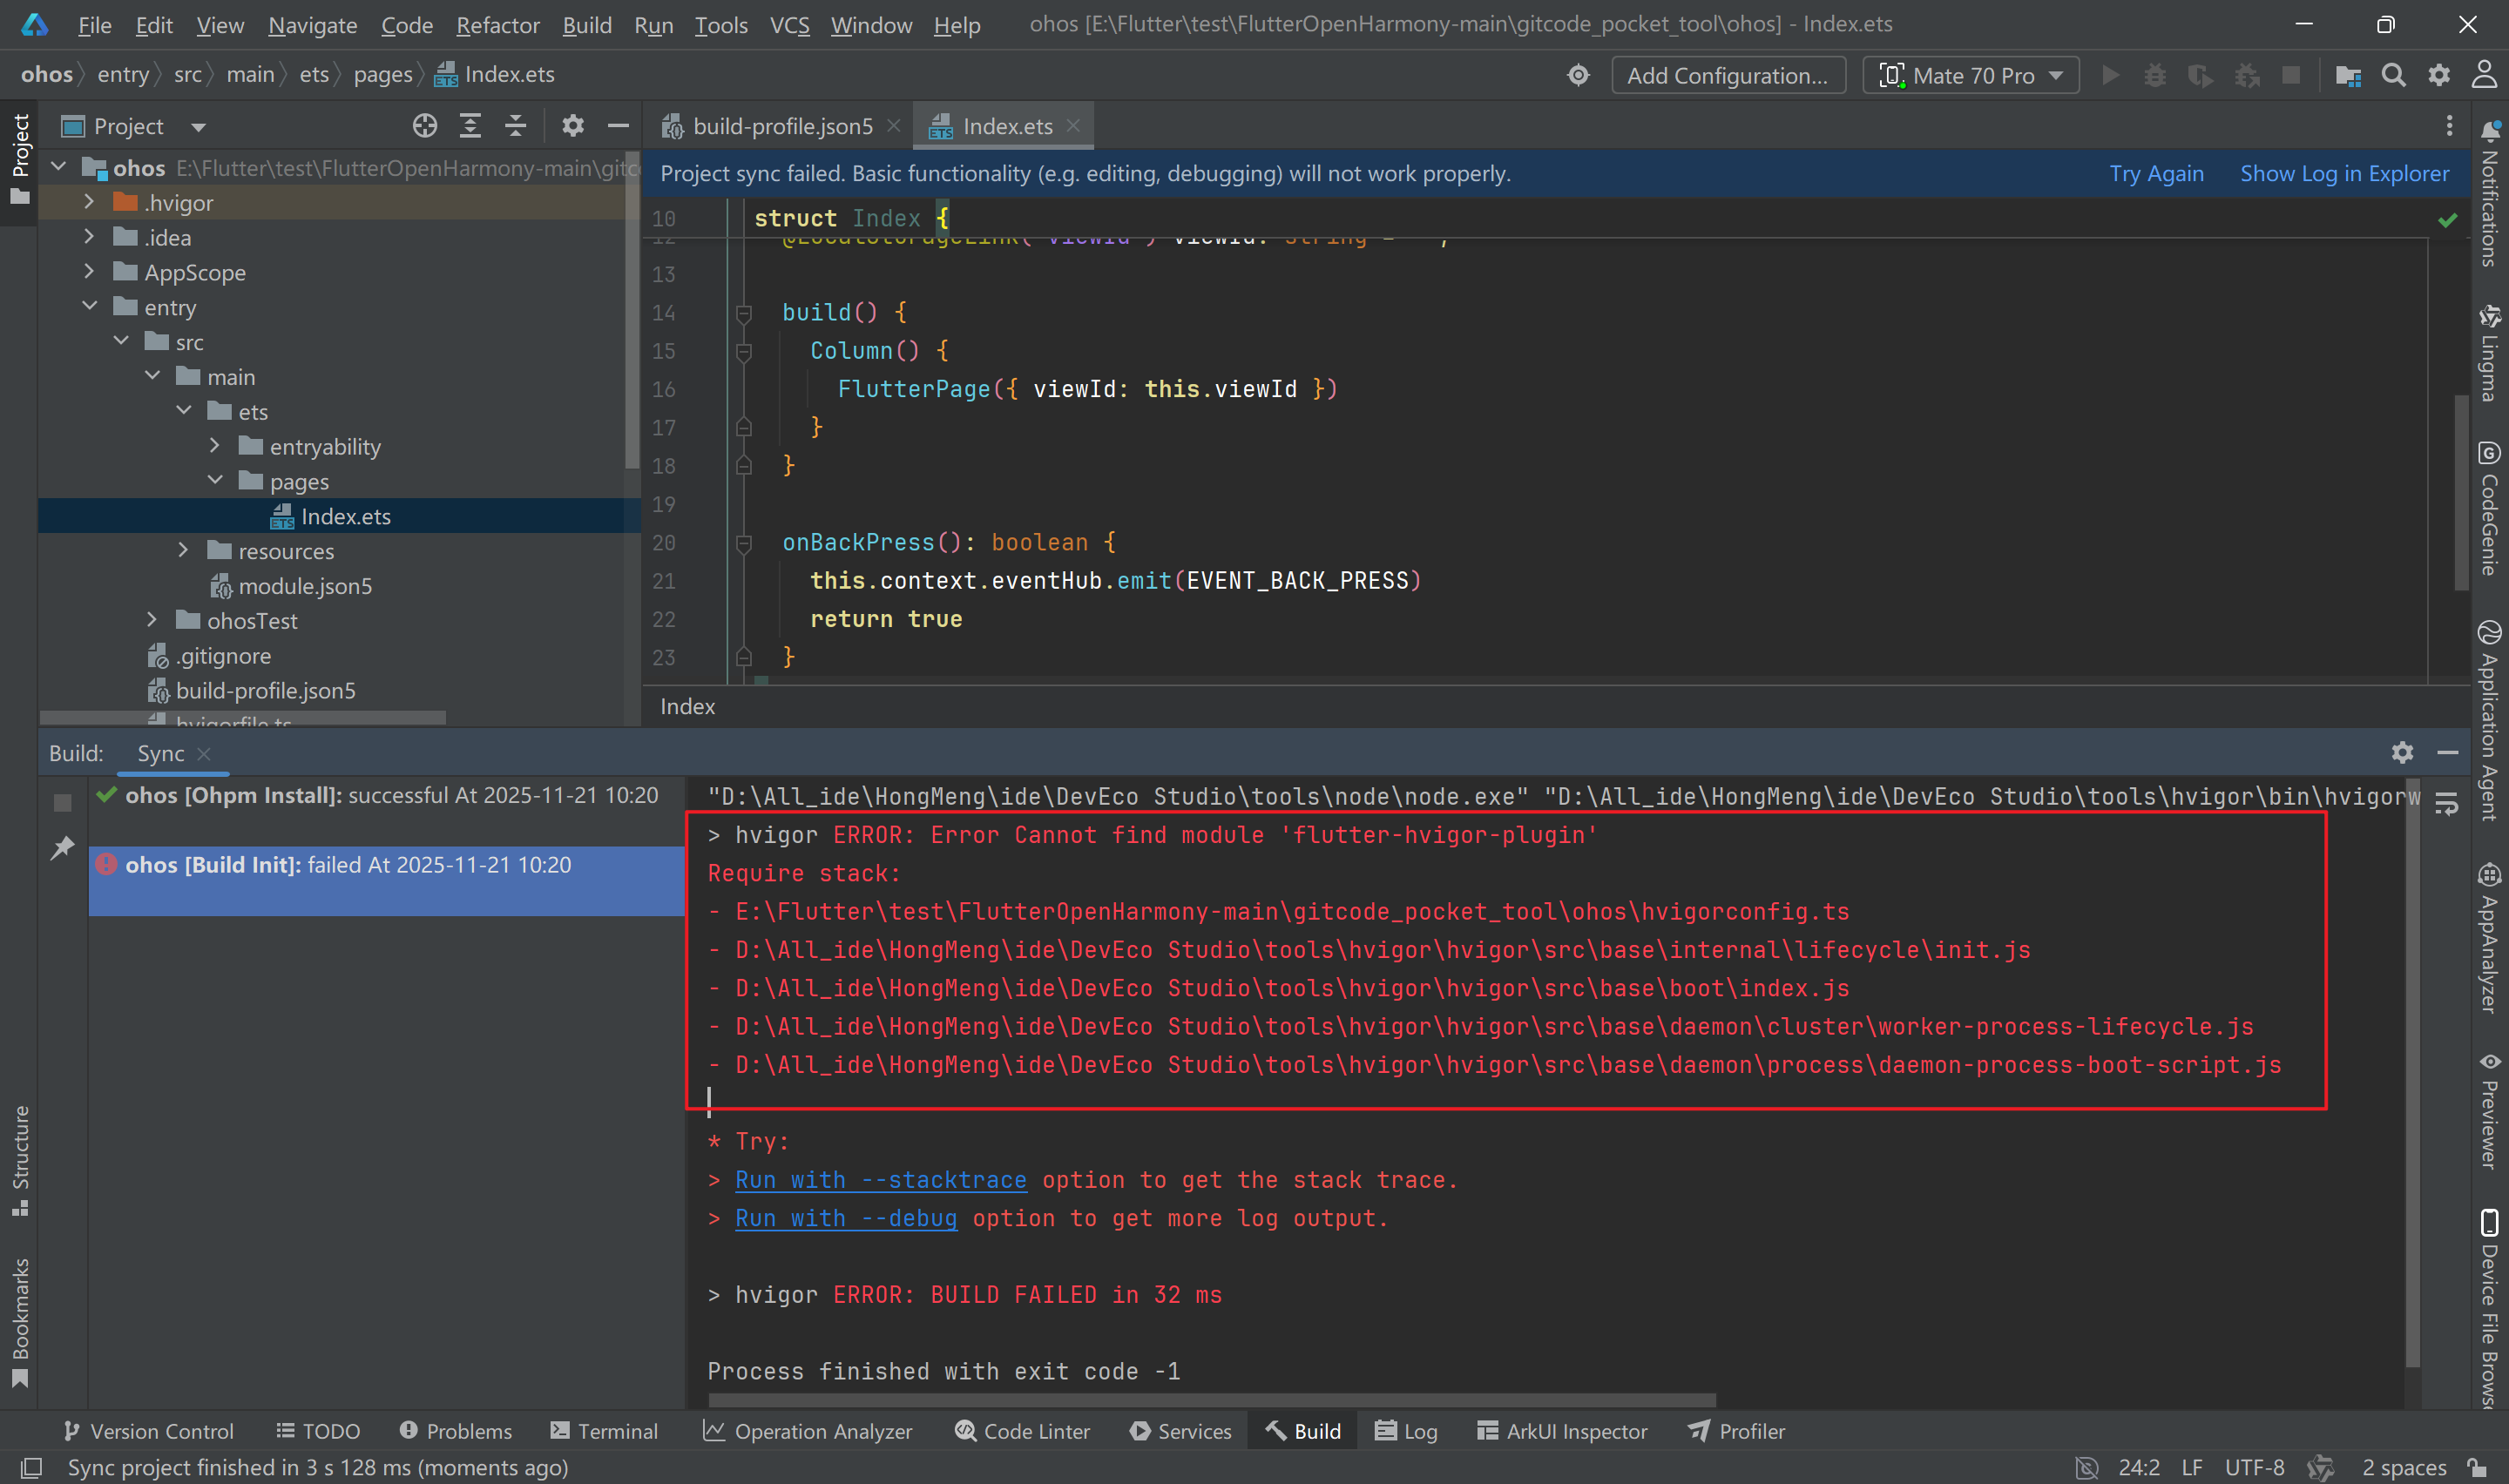Click the Expand All icon in the Project panel
This screenshot has height=1484, width=2509.
pyautogui.click(x=470, y=126)
